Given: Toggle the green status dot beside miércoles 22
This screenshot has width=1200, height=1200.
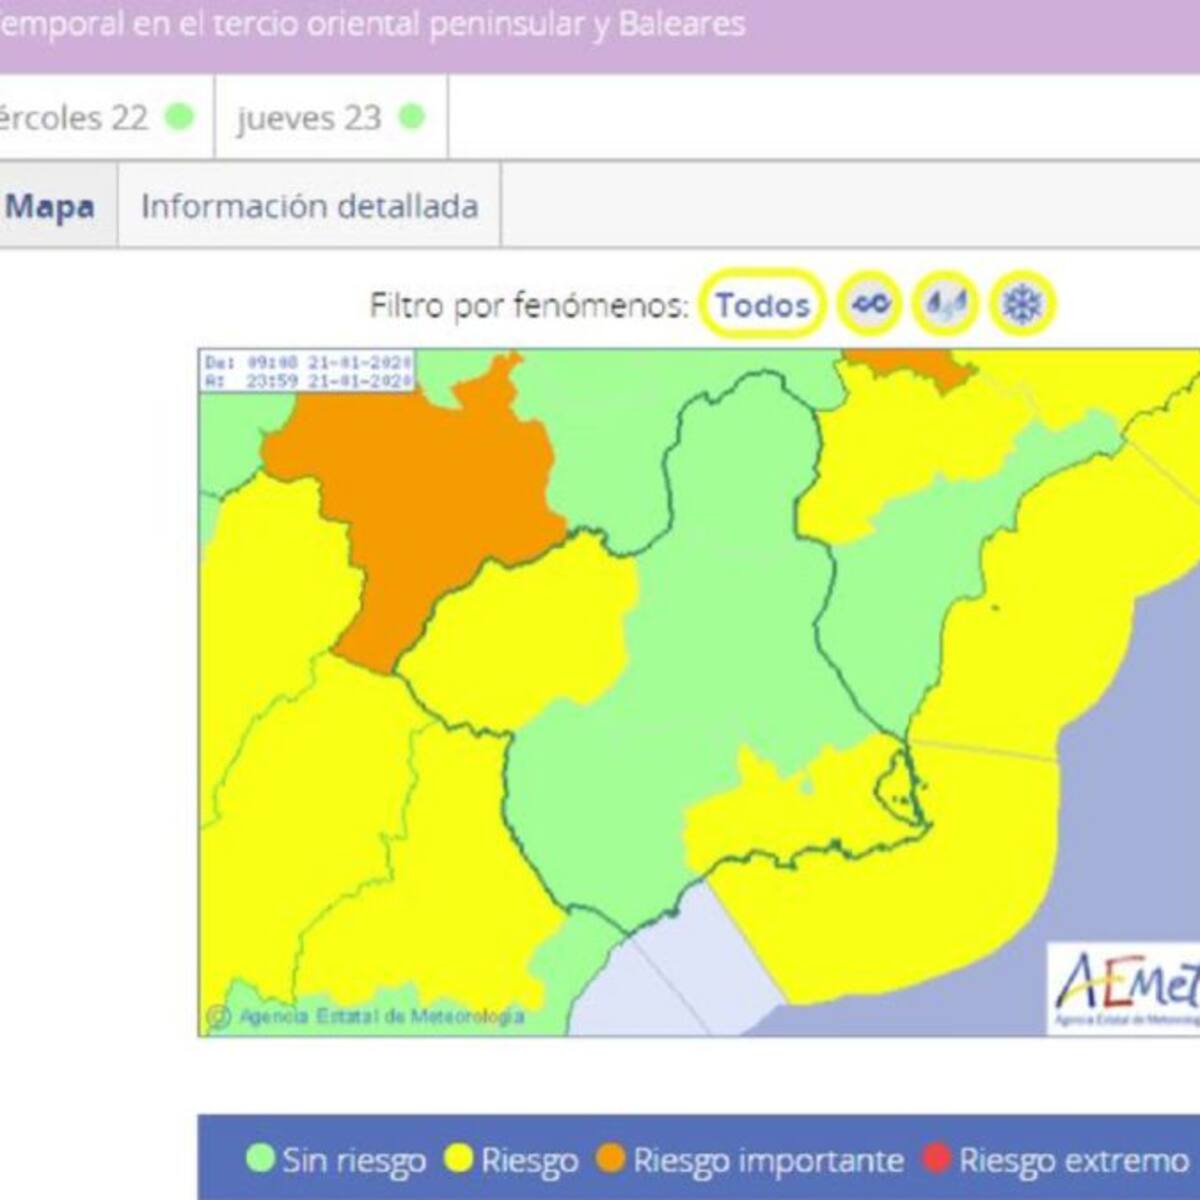Looking at the screenshot, I should click(x=176, y=117).
